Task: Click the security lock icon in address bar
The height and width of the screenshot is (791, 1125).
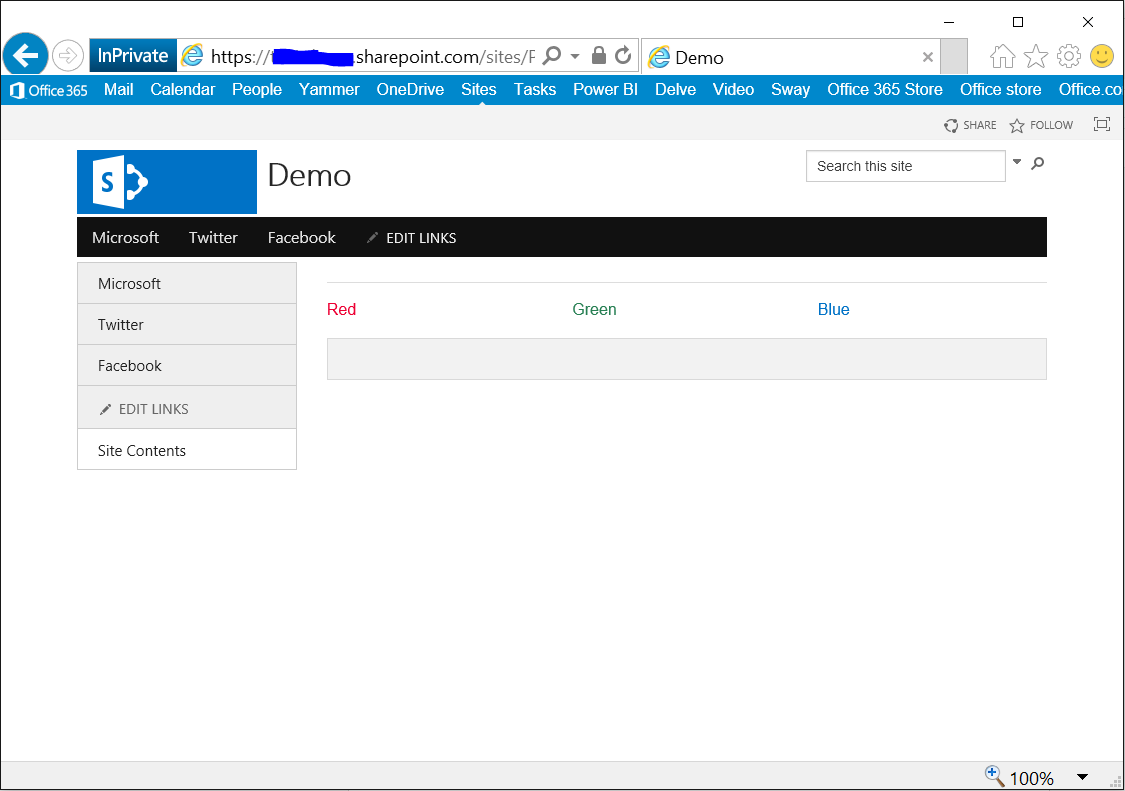Action: [x=598, y=55]
